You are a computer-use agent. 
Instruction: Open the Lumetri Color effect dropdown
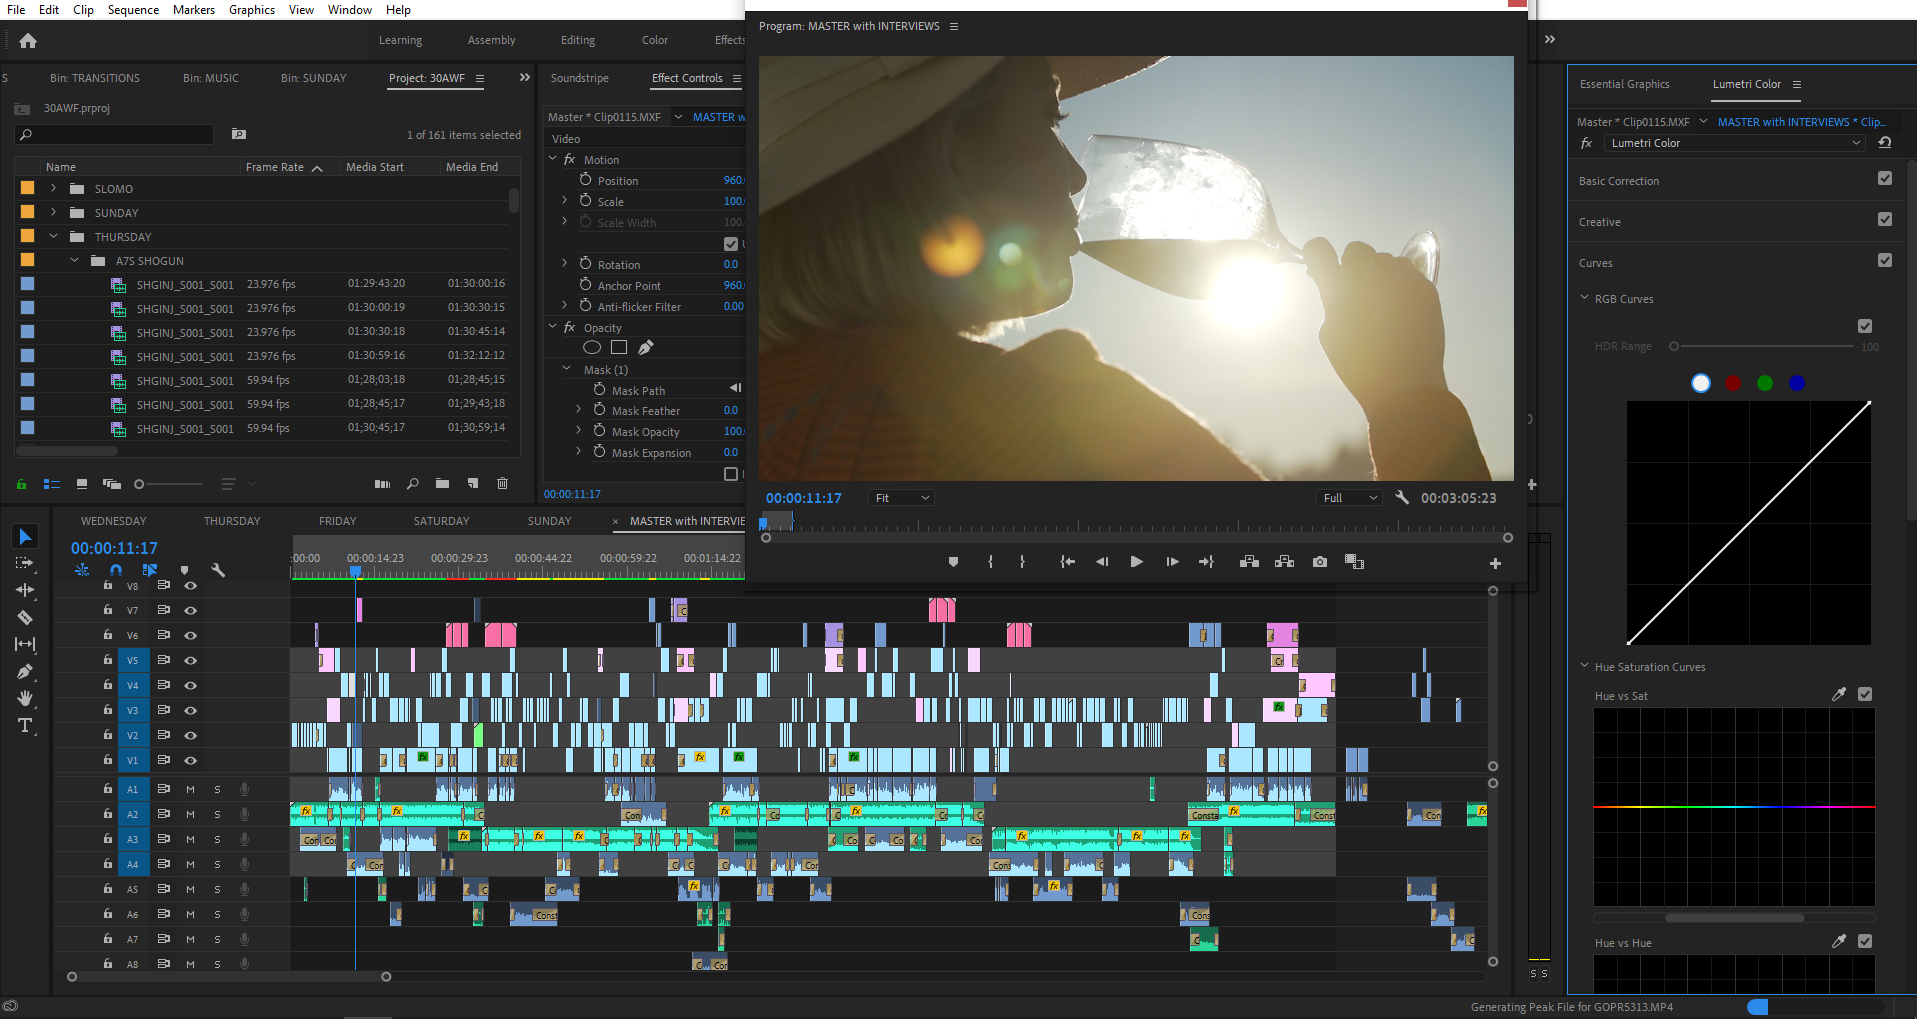1734,143
